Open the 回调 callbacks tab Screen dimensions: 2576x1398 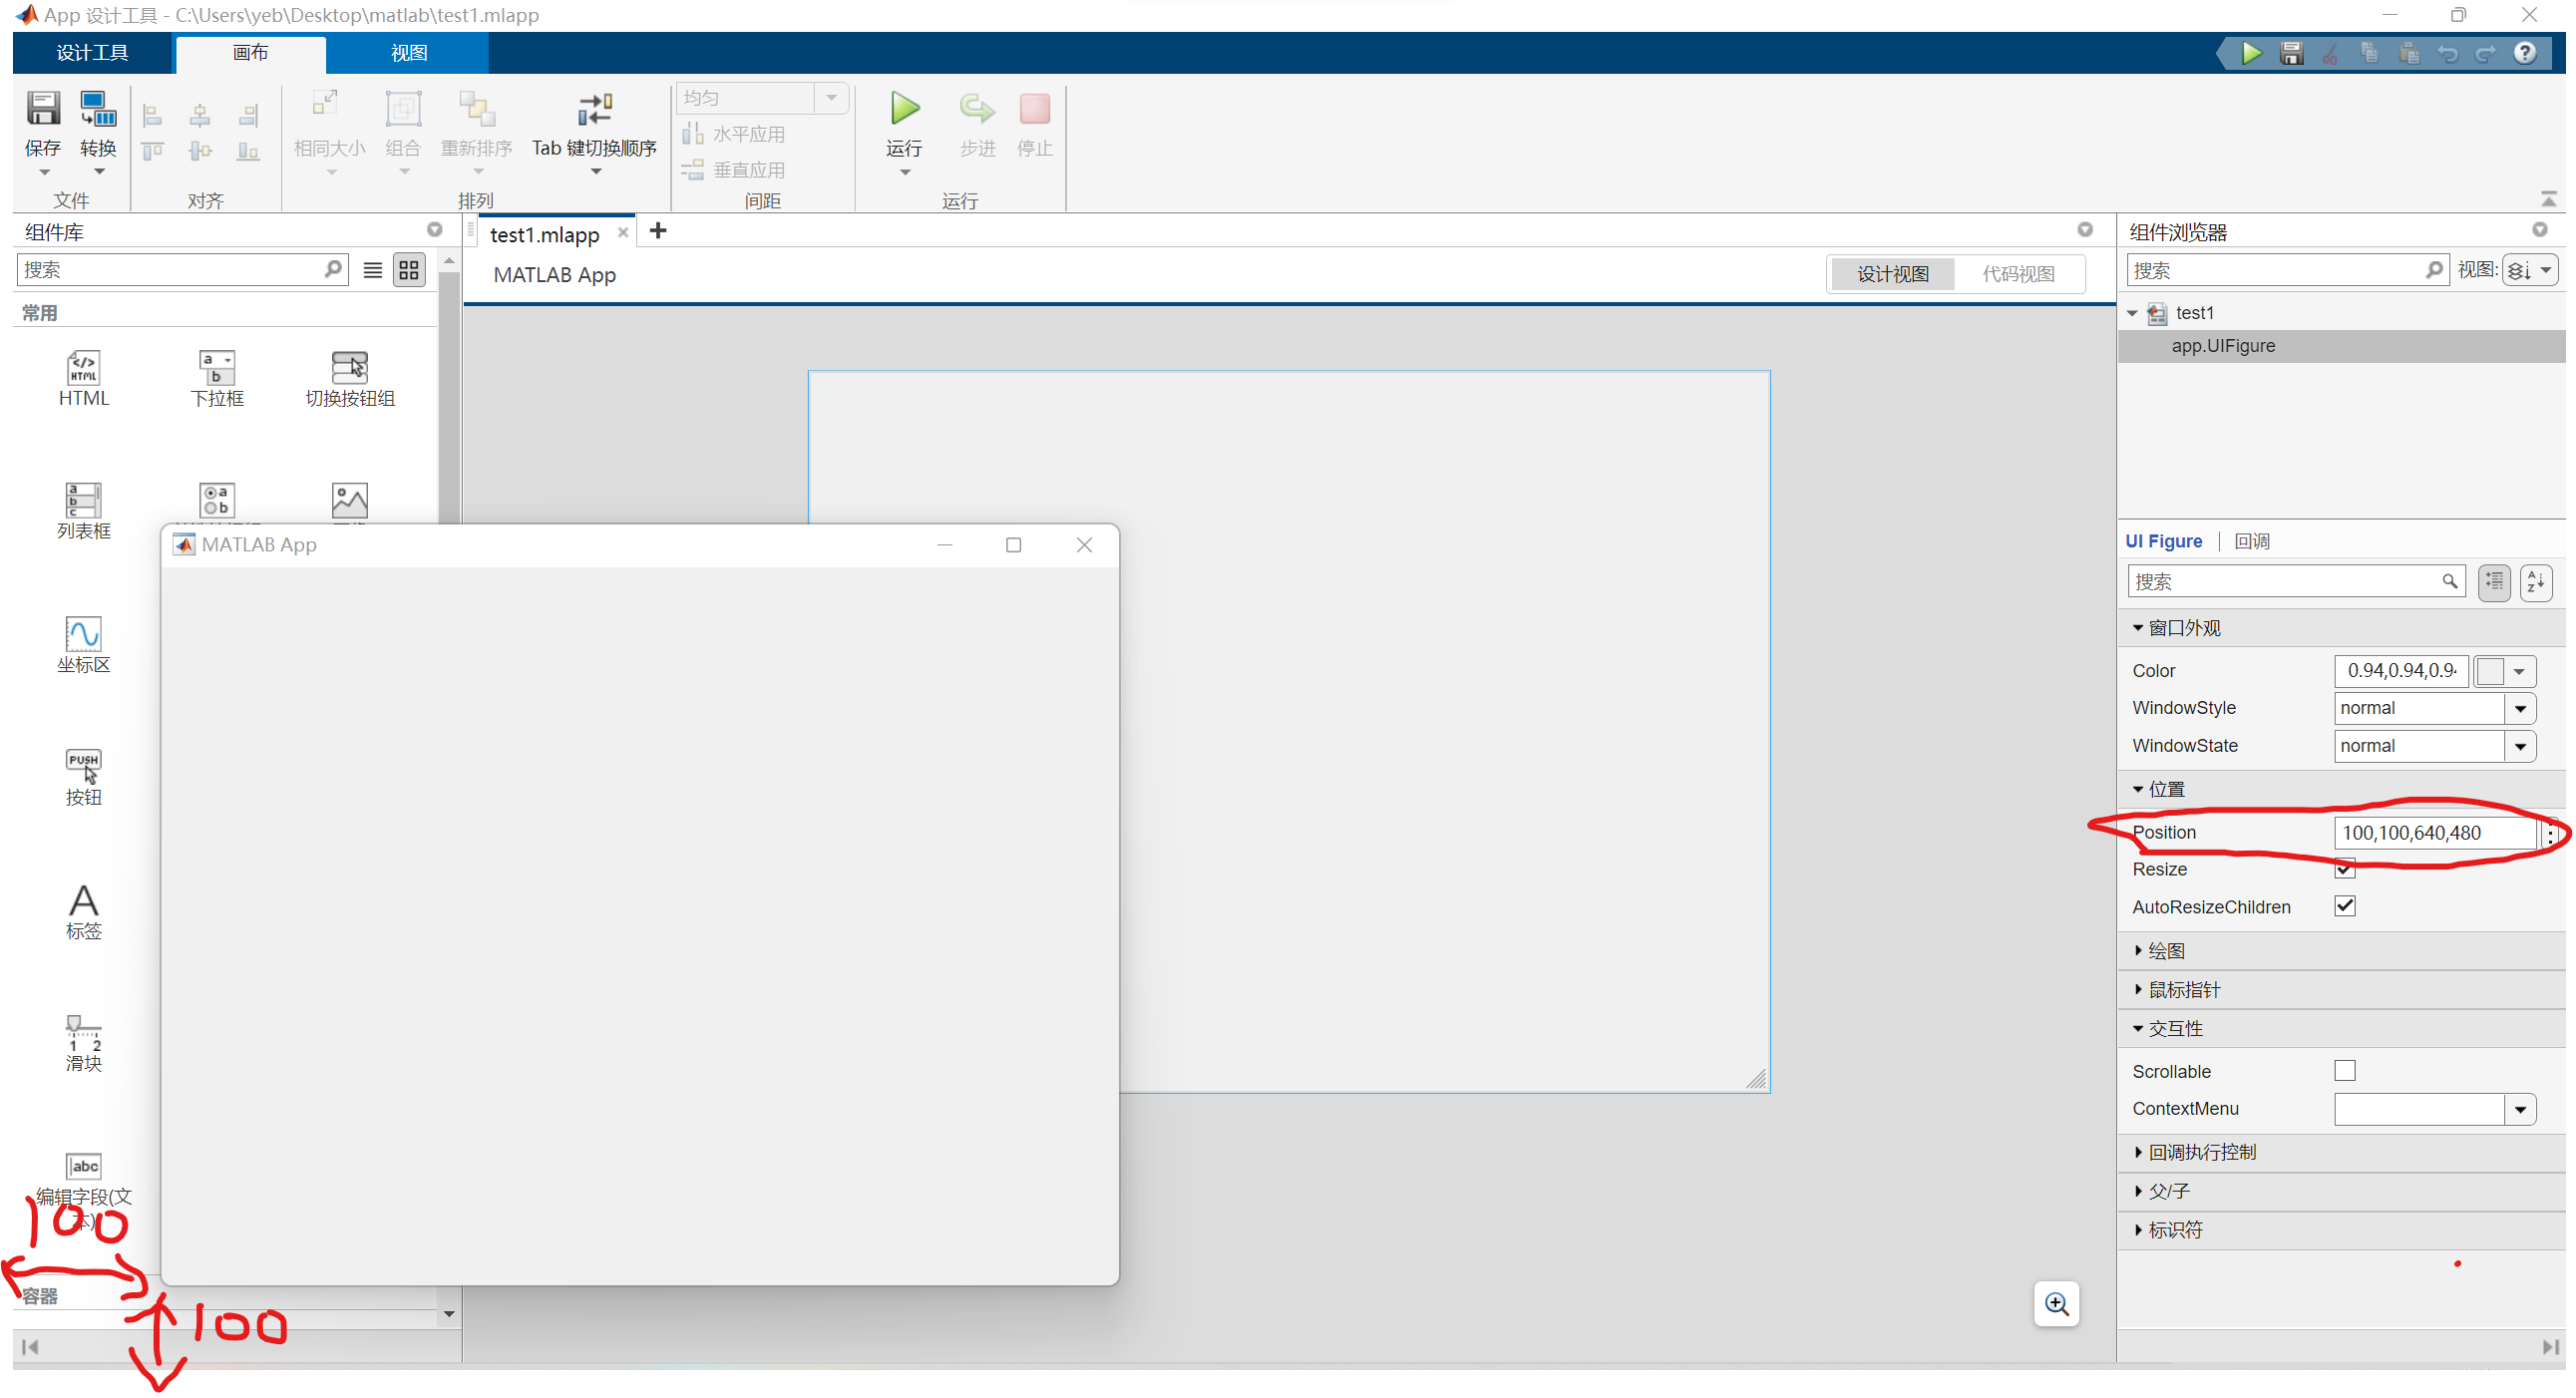click(2251, 541)
